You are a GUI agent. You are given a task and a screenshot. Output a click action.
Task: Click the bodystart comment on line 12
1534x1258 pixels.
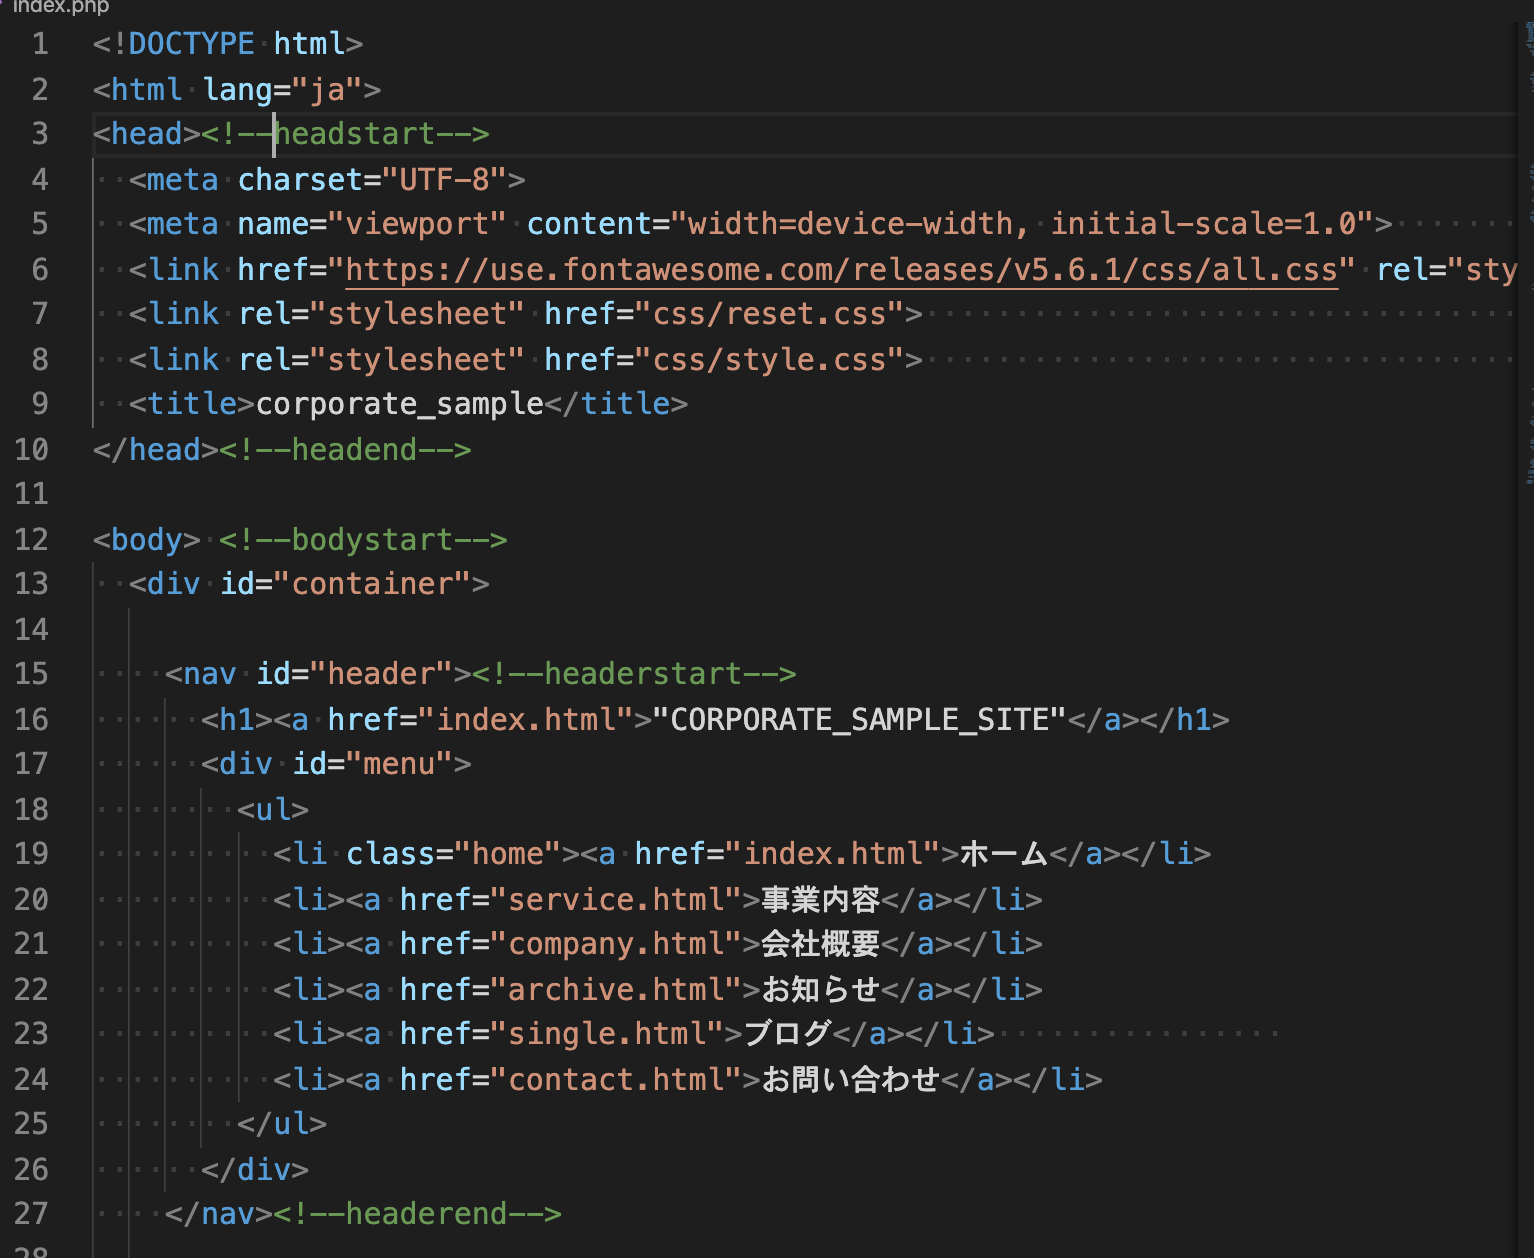pyautogui.click(x=362, y=539)
